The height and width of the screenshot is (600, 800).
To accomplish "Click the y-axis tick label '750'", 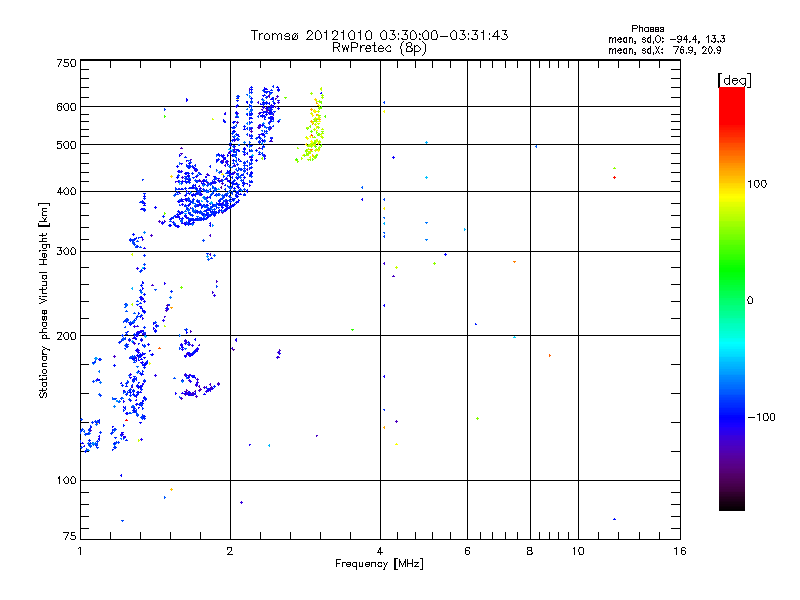I will click(x=67, y=63).
